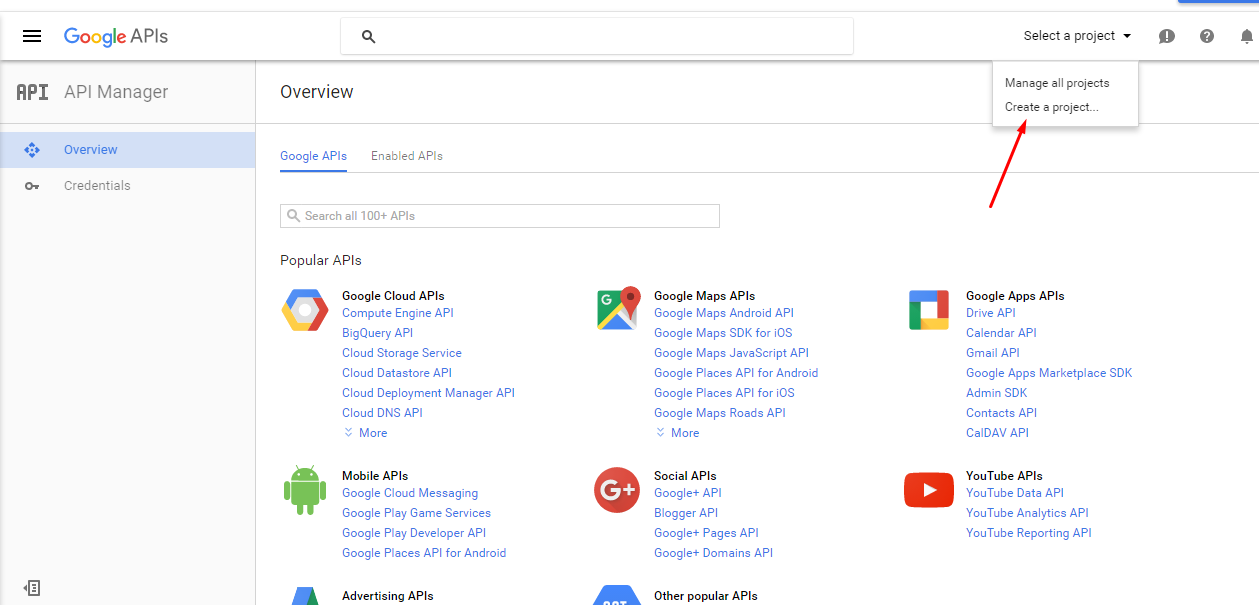This screenshot has height=605, width=1259.
Task: Click the G+ Social APIs icon
Action: [x=617, y=490]
